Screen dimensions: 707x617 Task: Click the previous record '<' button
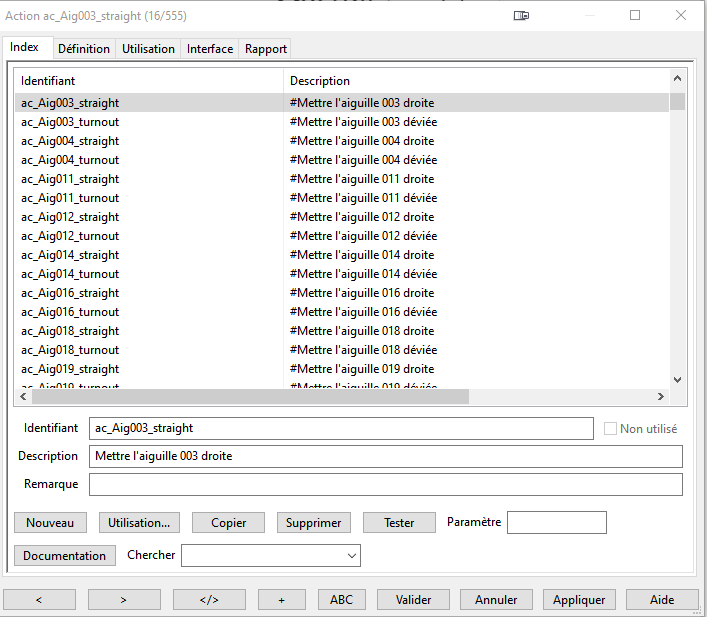pos(39,600)
